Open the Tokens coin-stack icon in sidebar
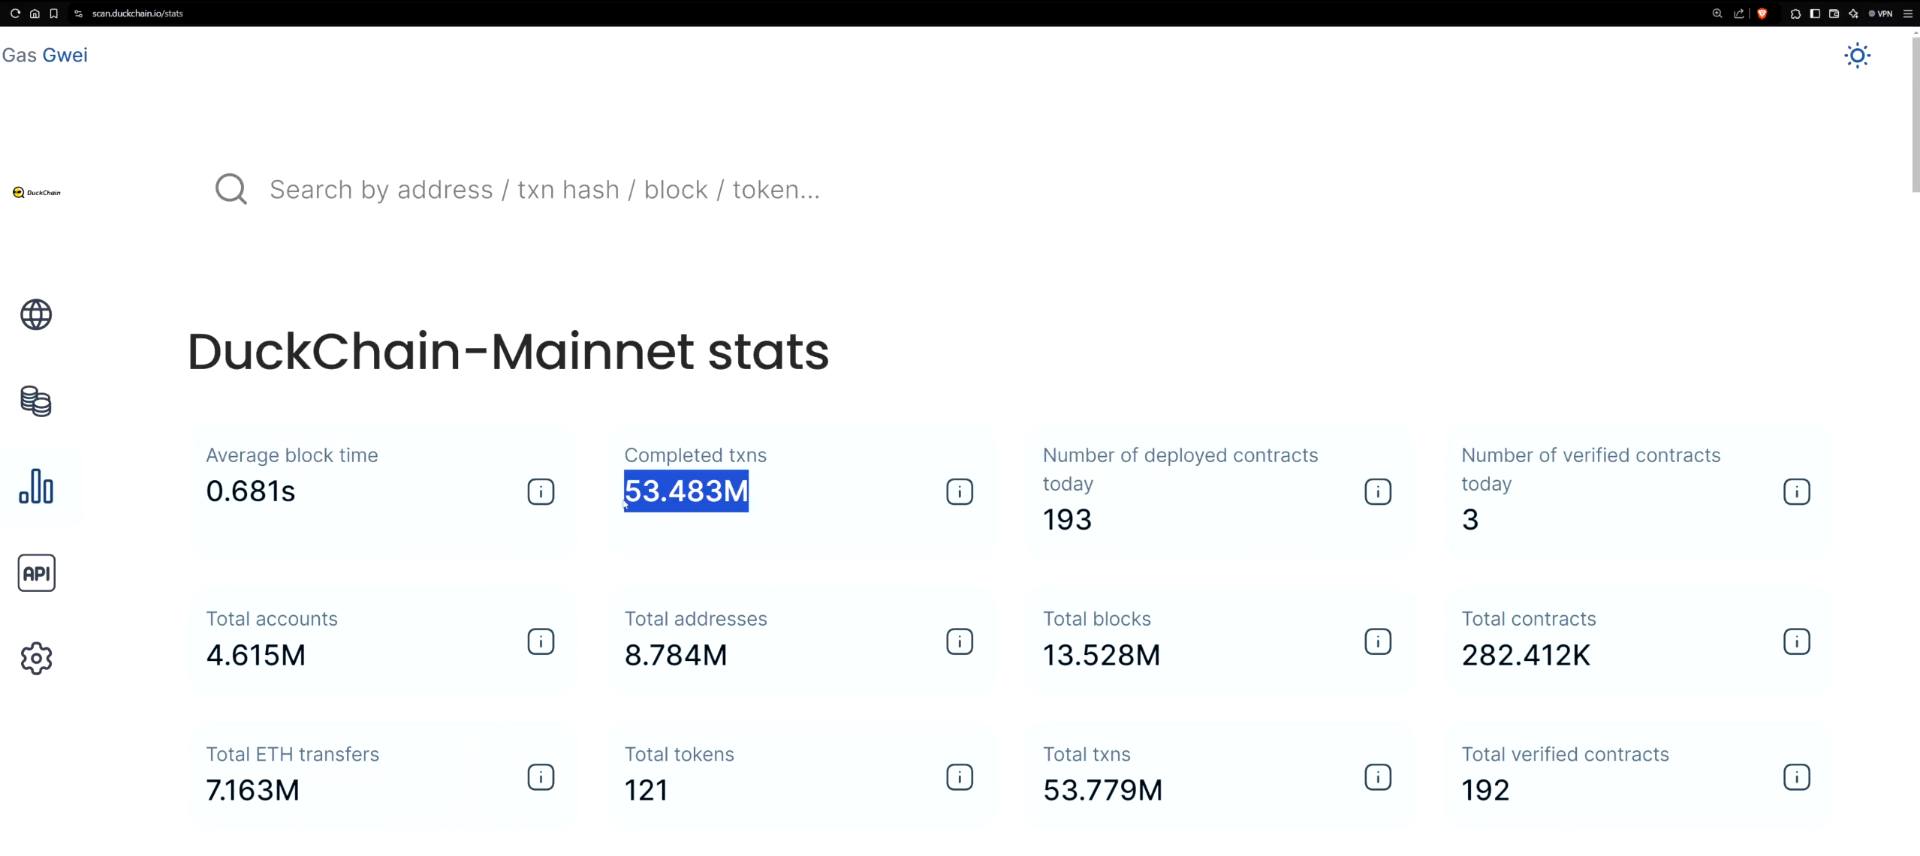 tap(36, 401)
